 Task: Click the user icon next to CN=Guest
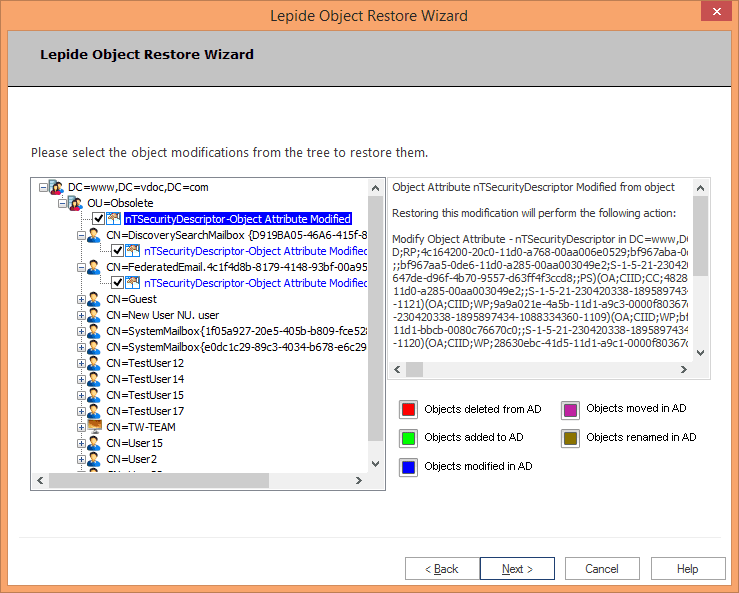(94, 299)
